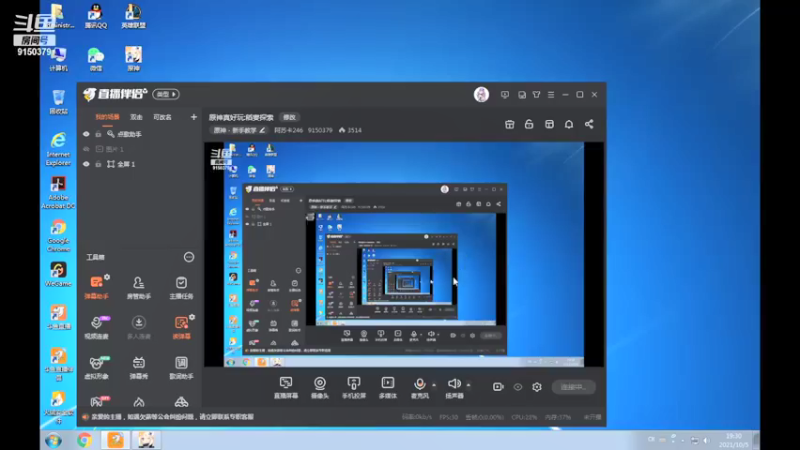
Task: Expand the microphone options arrow
Action: pos(434,385)
